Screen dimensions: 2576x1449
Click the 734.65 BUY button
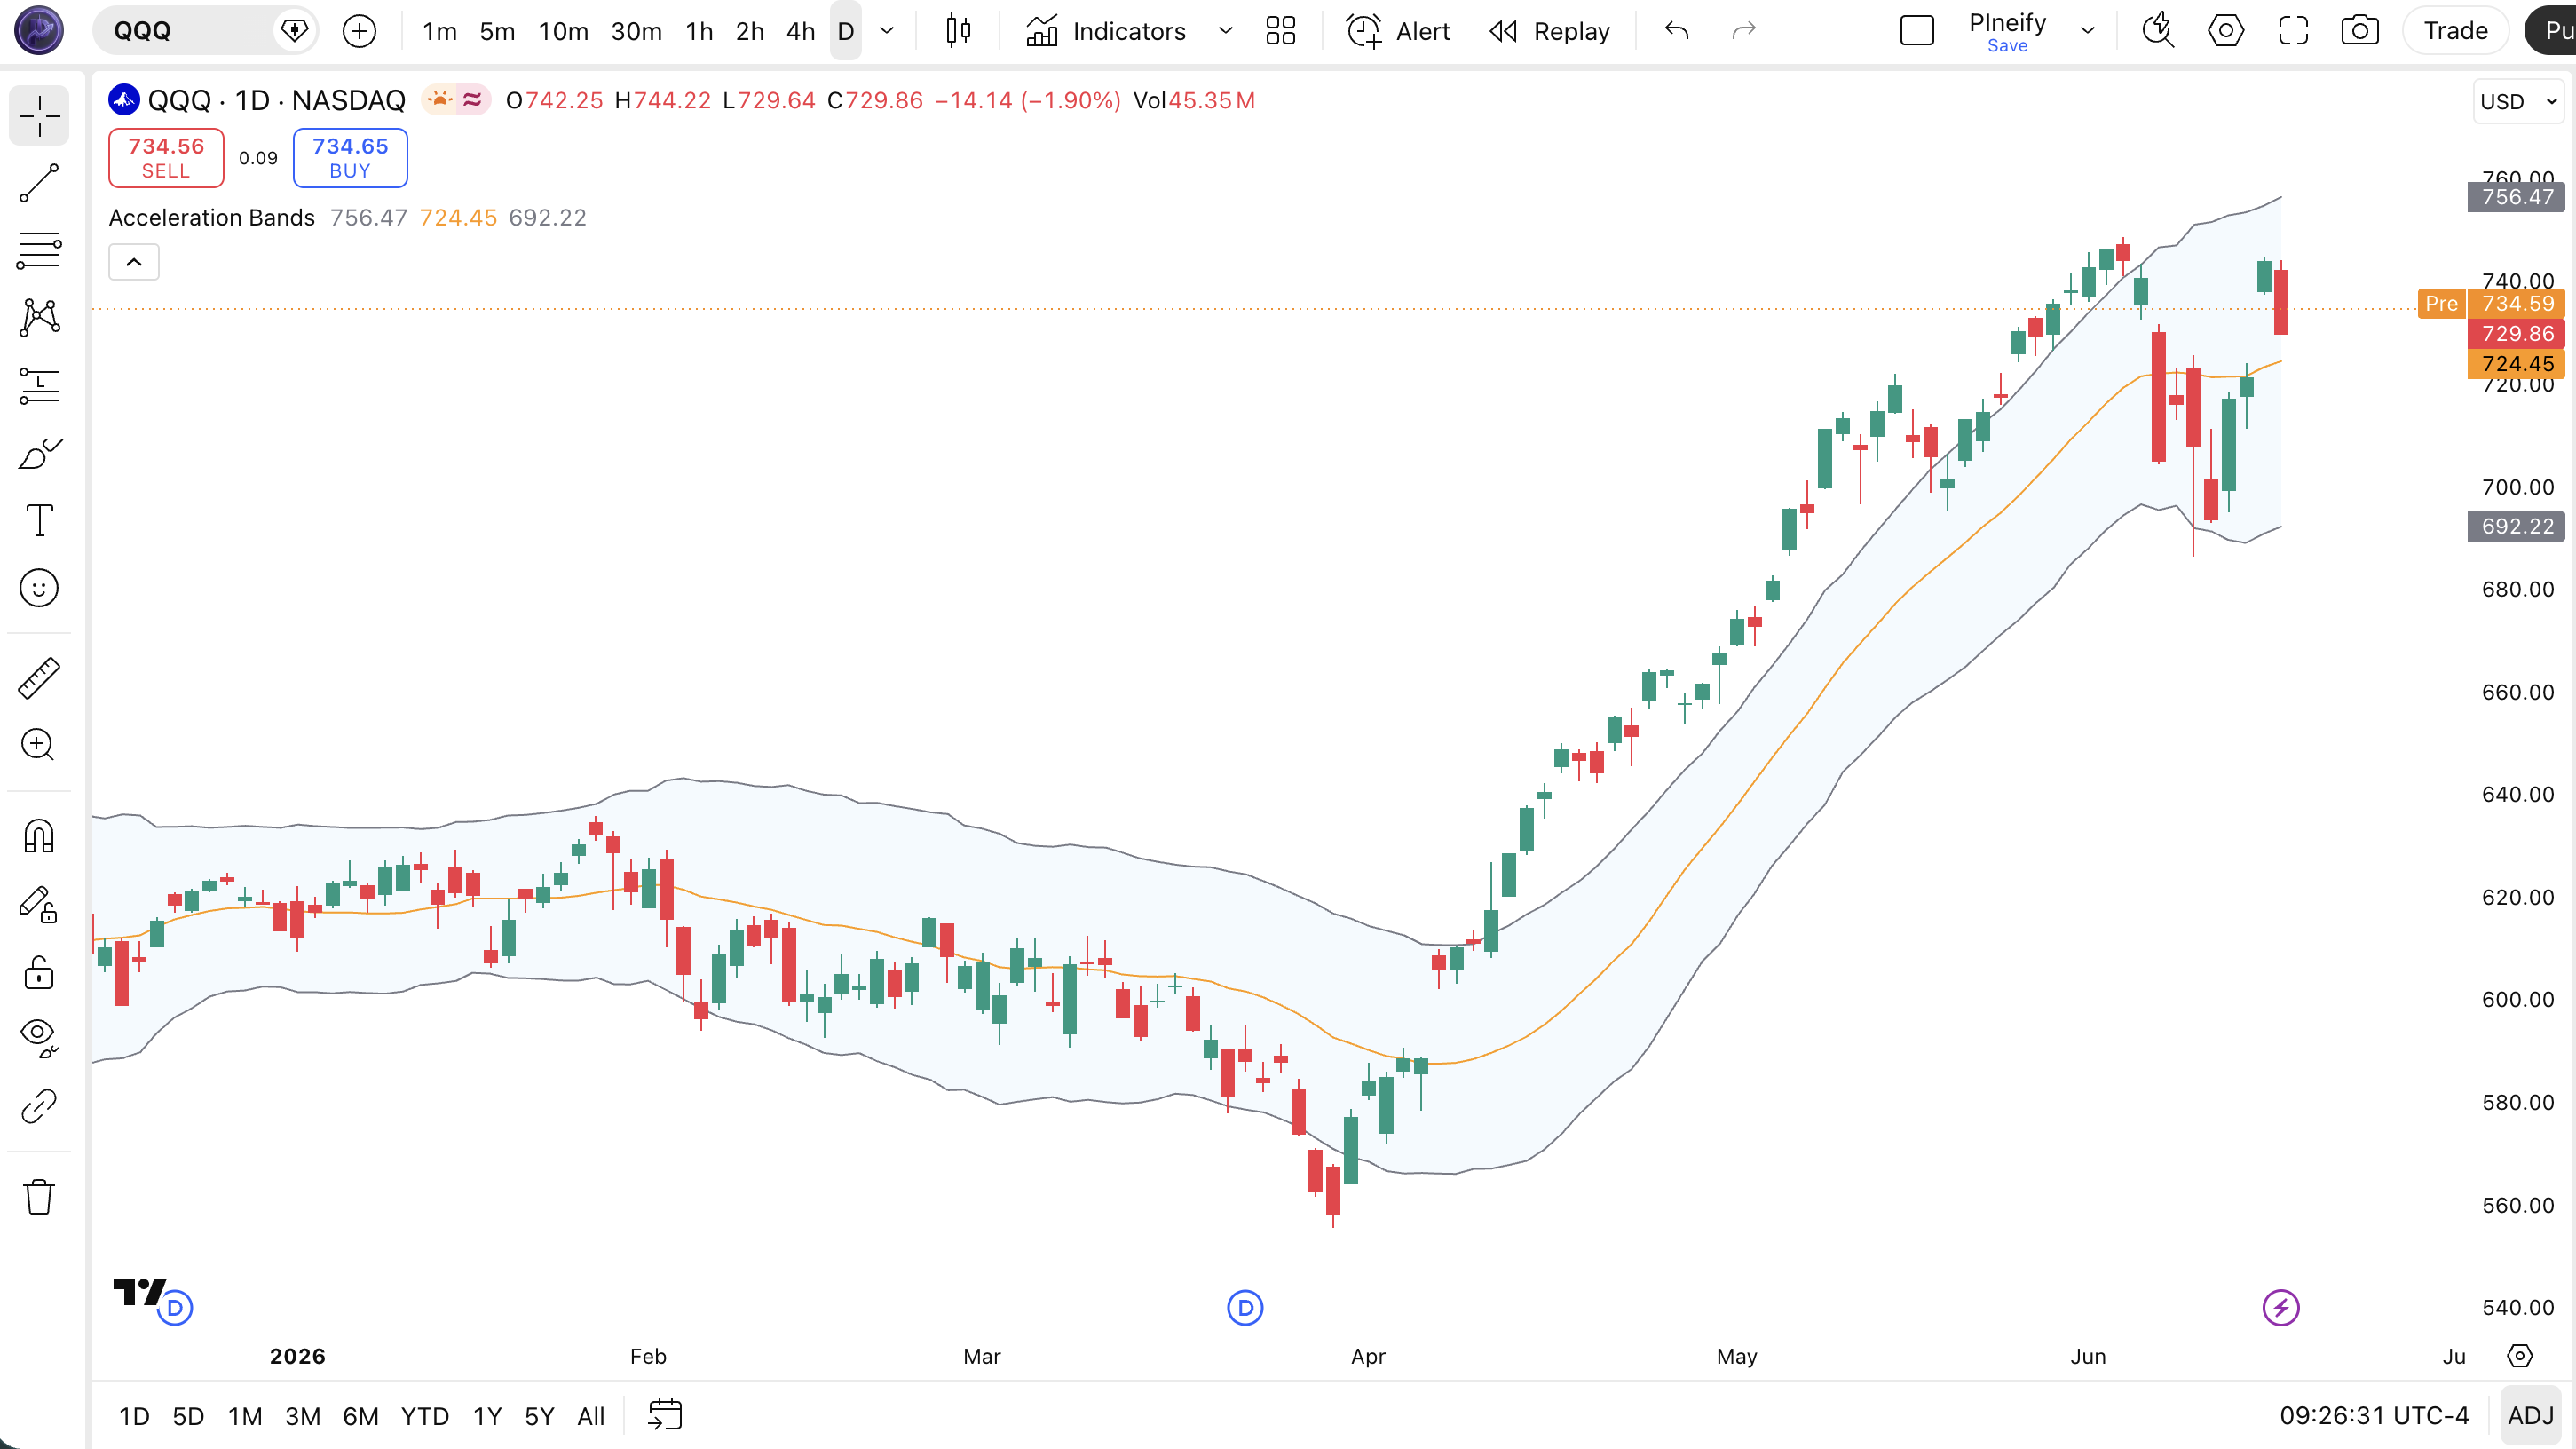pos(350,158)
